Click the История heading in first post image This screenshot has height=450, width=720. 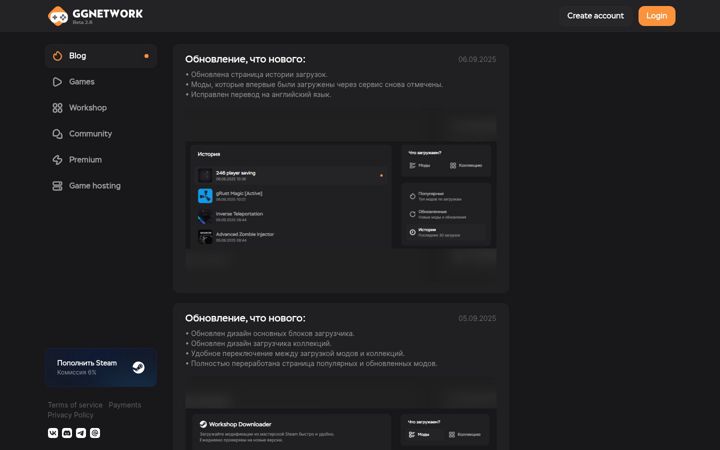point(209,154)
